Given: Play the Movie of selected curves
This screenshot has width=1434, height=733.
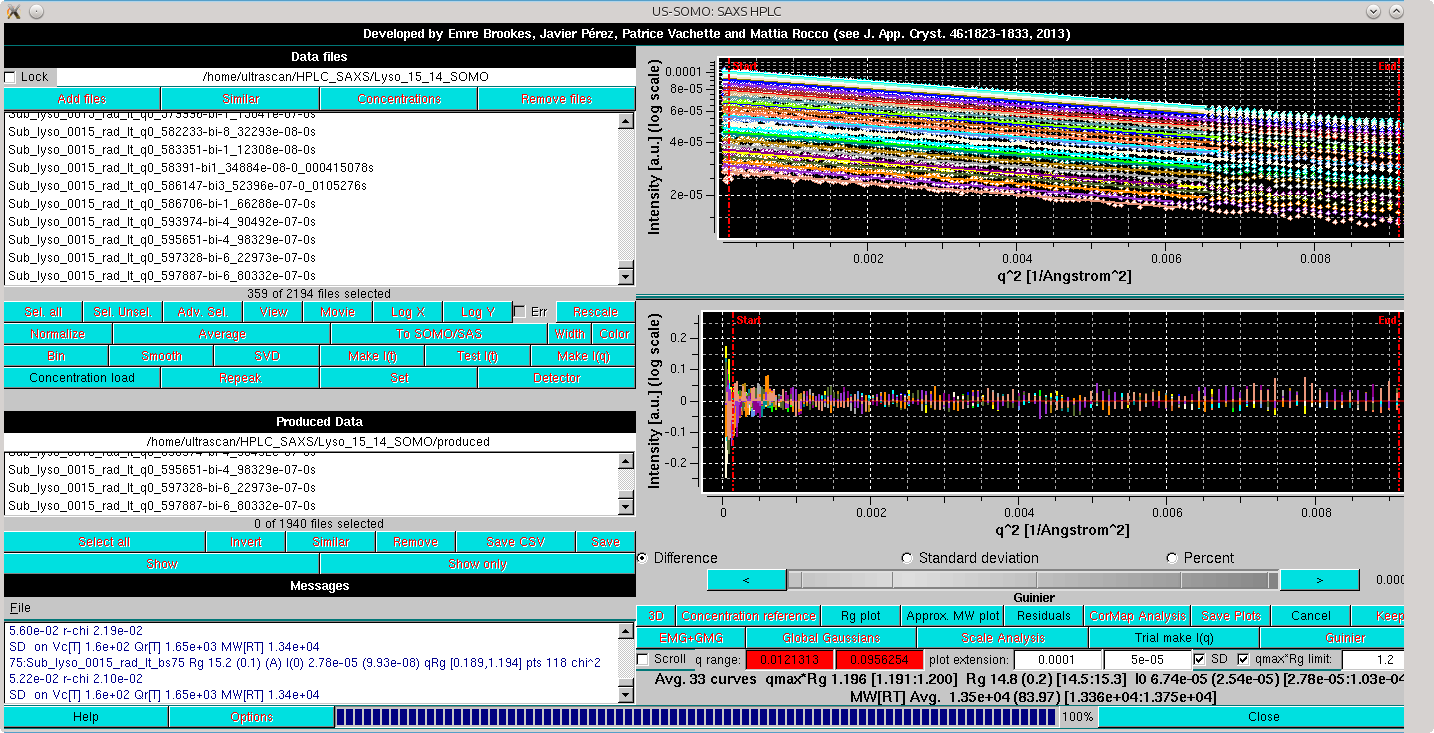Looking at the screenshot, I should coord(337,311).
